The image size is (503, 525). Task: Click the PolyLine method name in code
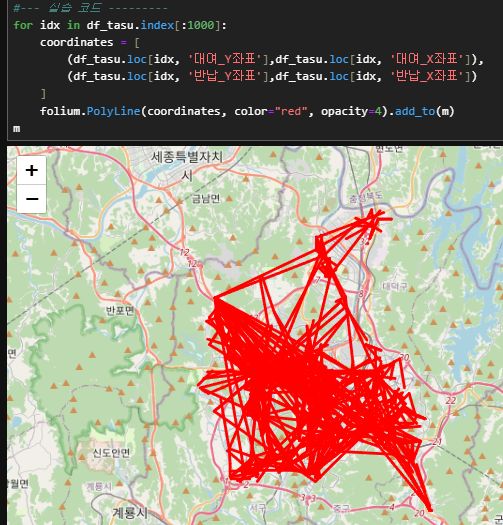click(113, 111)
